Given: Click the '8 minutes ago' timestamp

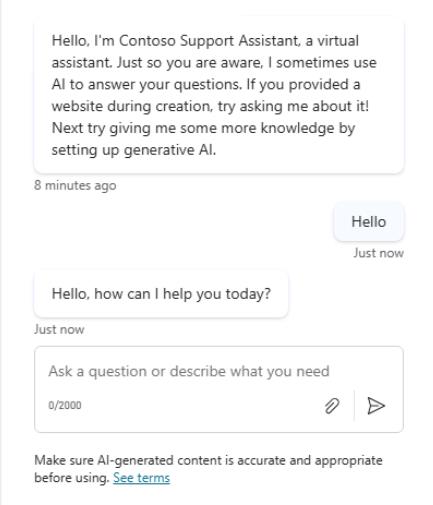Looking at the screenshot, I should [x=75, y=185].
